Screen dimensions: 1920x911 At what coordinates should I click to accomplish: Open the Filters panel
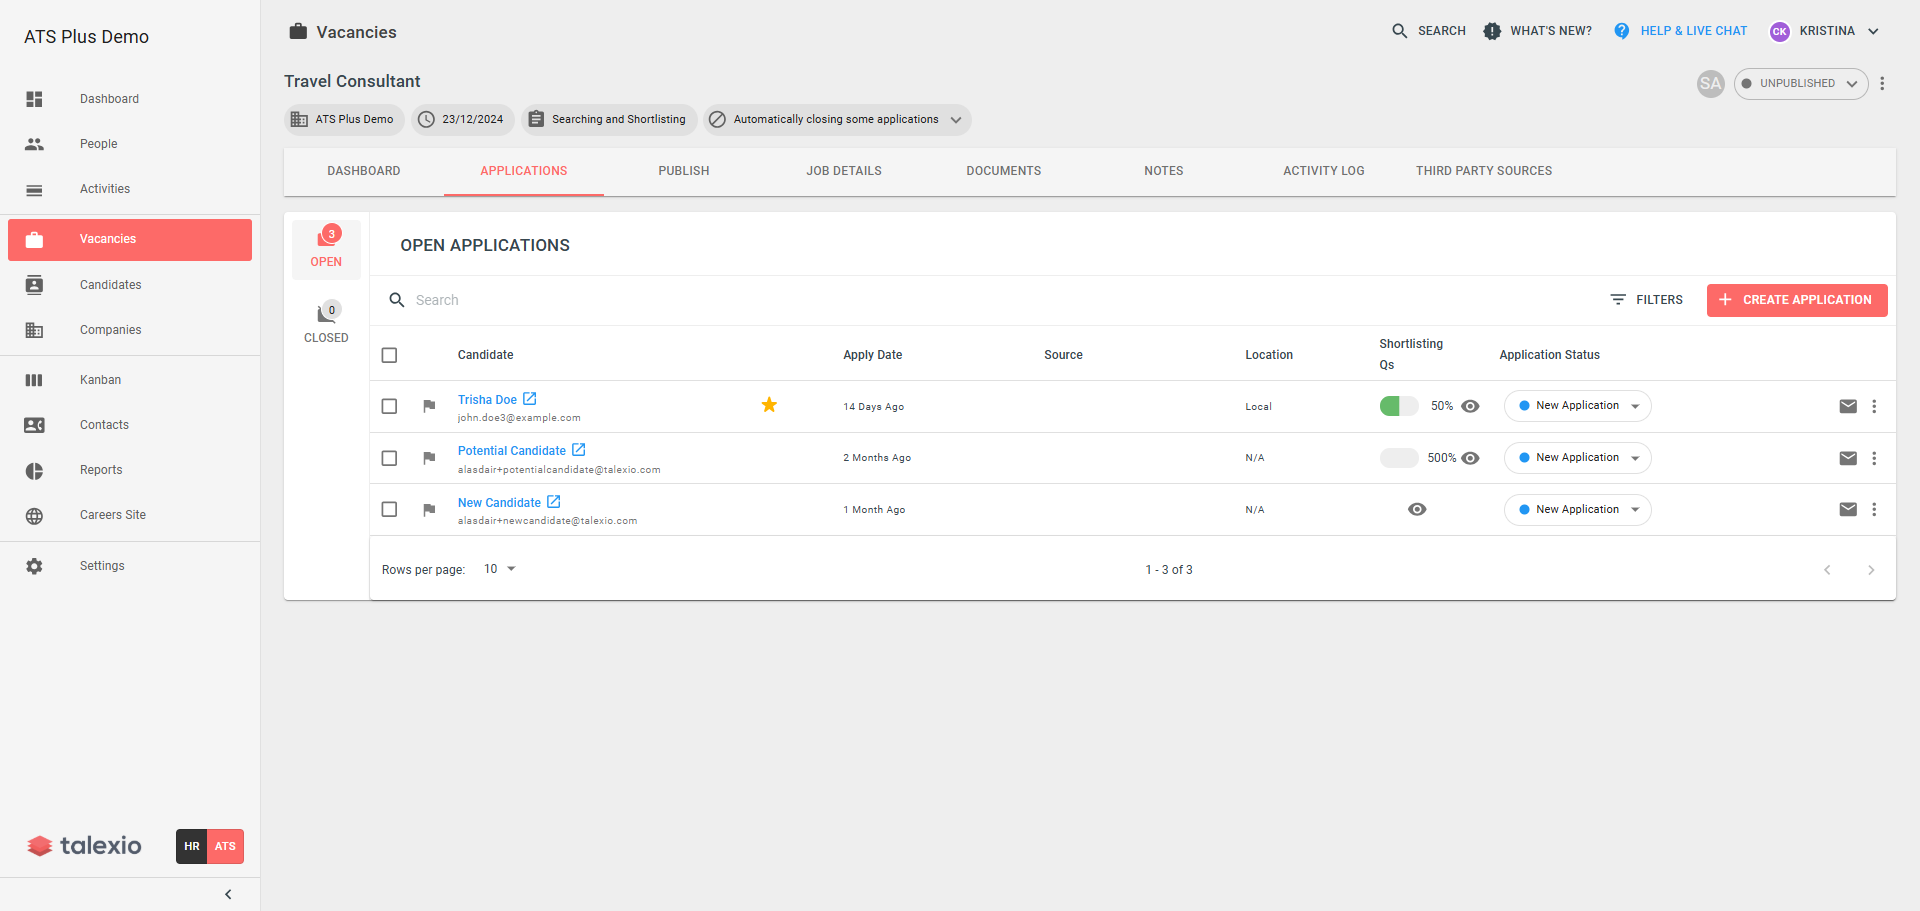(x=1647, y=300)
